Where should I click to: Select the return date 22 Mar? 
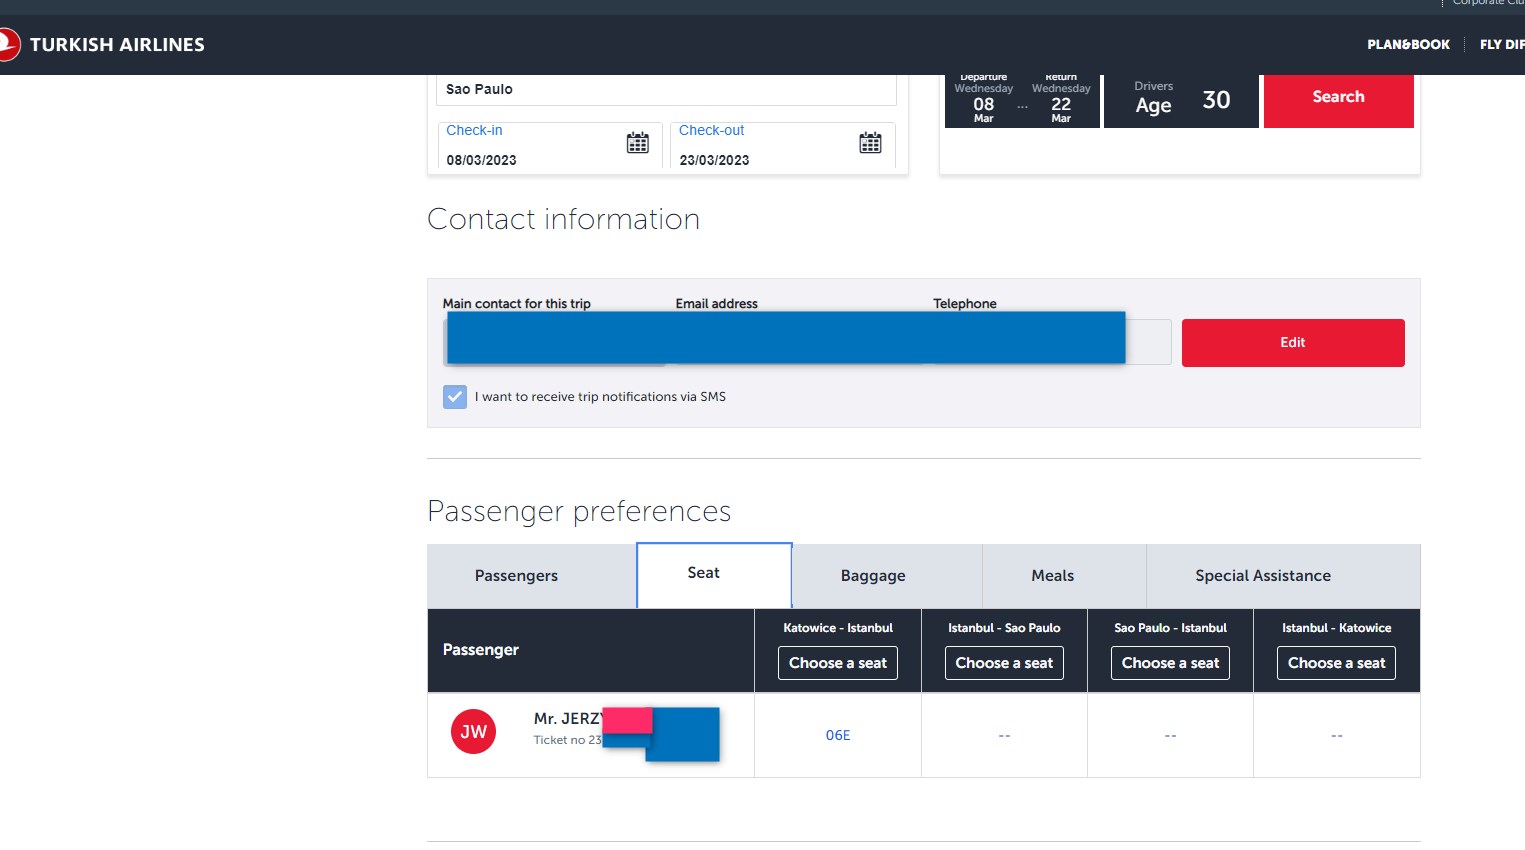1061,101
